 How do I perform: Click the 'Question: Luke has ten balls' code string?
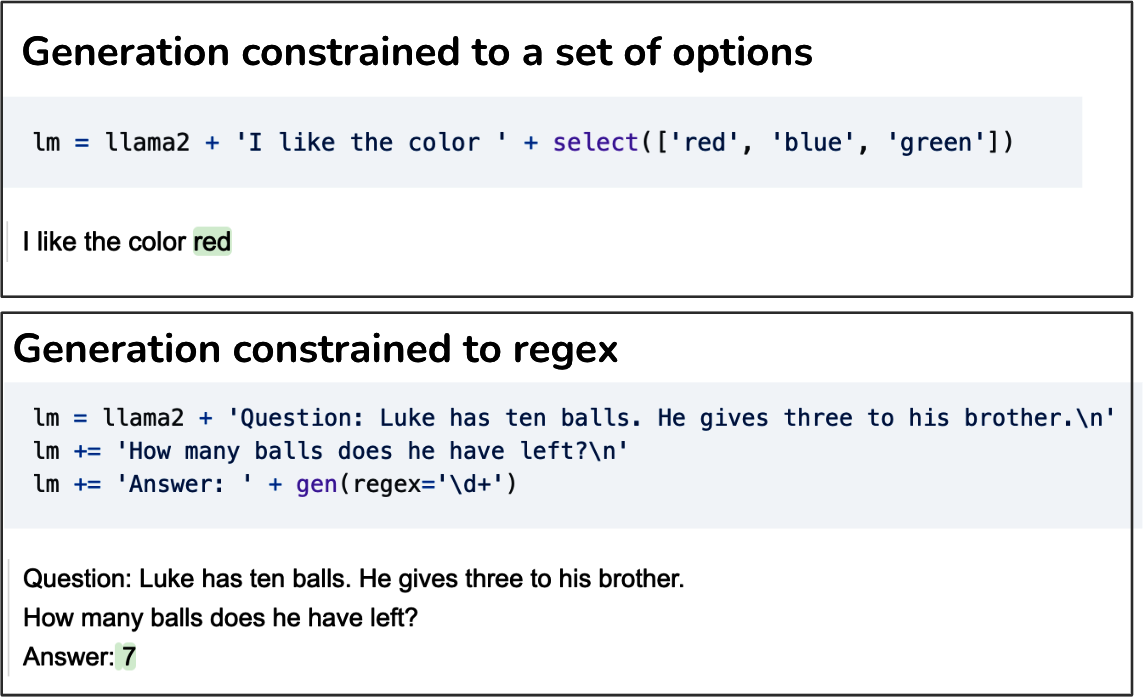click(x=676, y=417)
